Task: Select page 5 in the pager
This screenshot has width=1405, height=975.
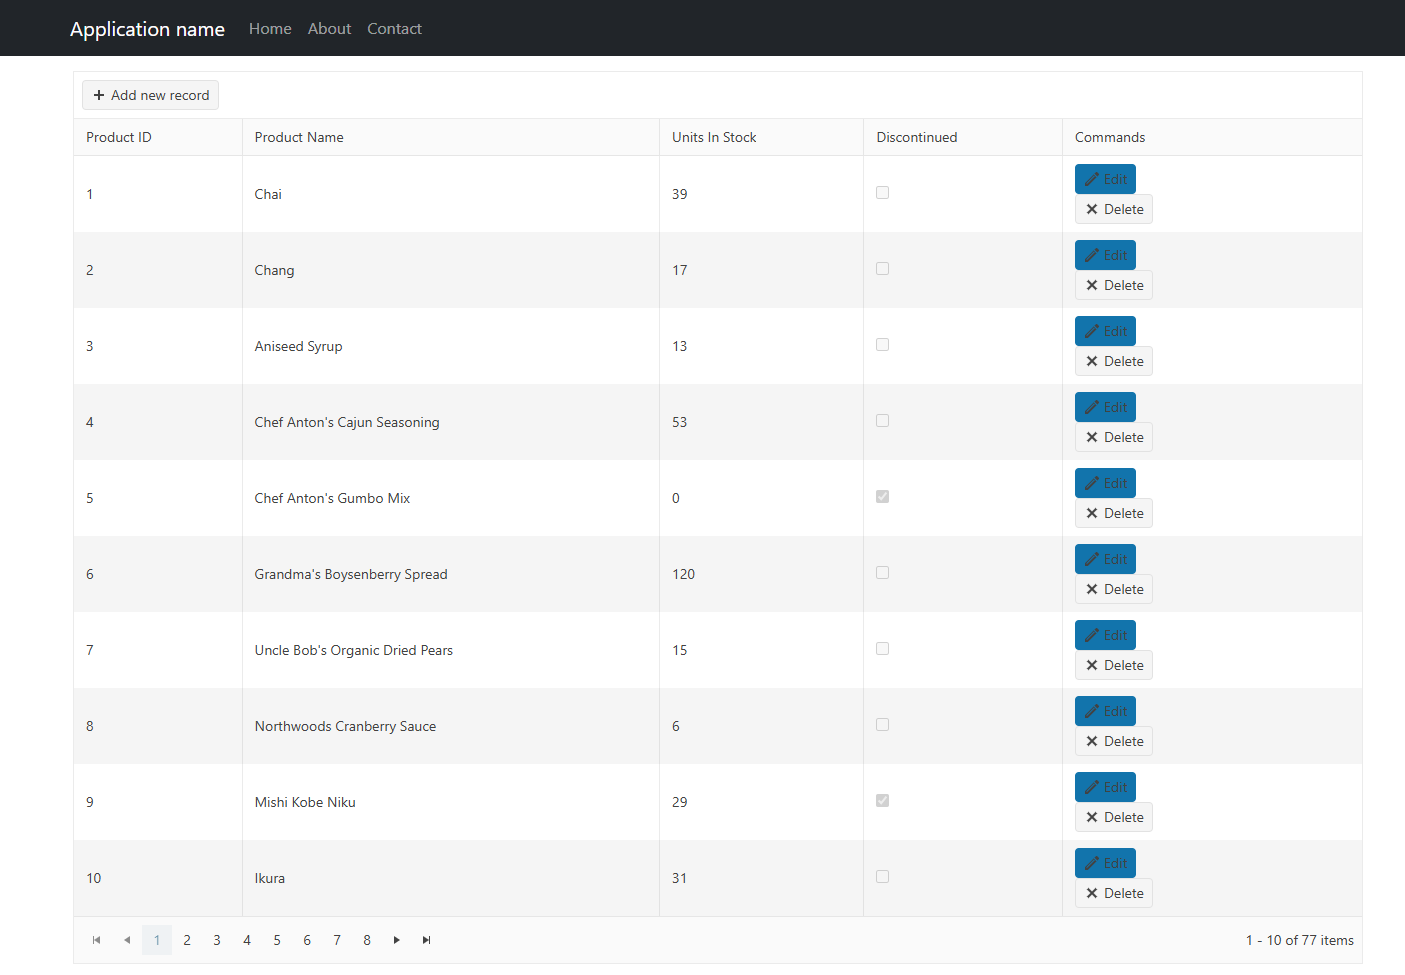Action: (277, 940)
